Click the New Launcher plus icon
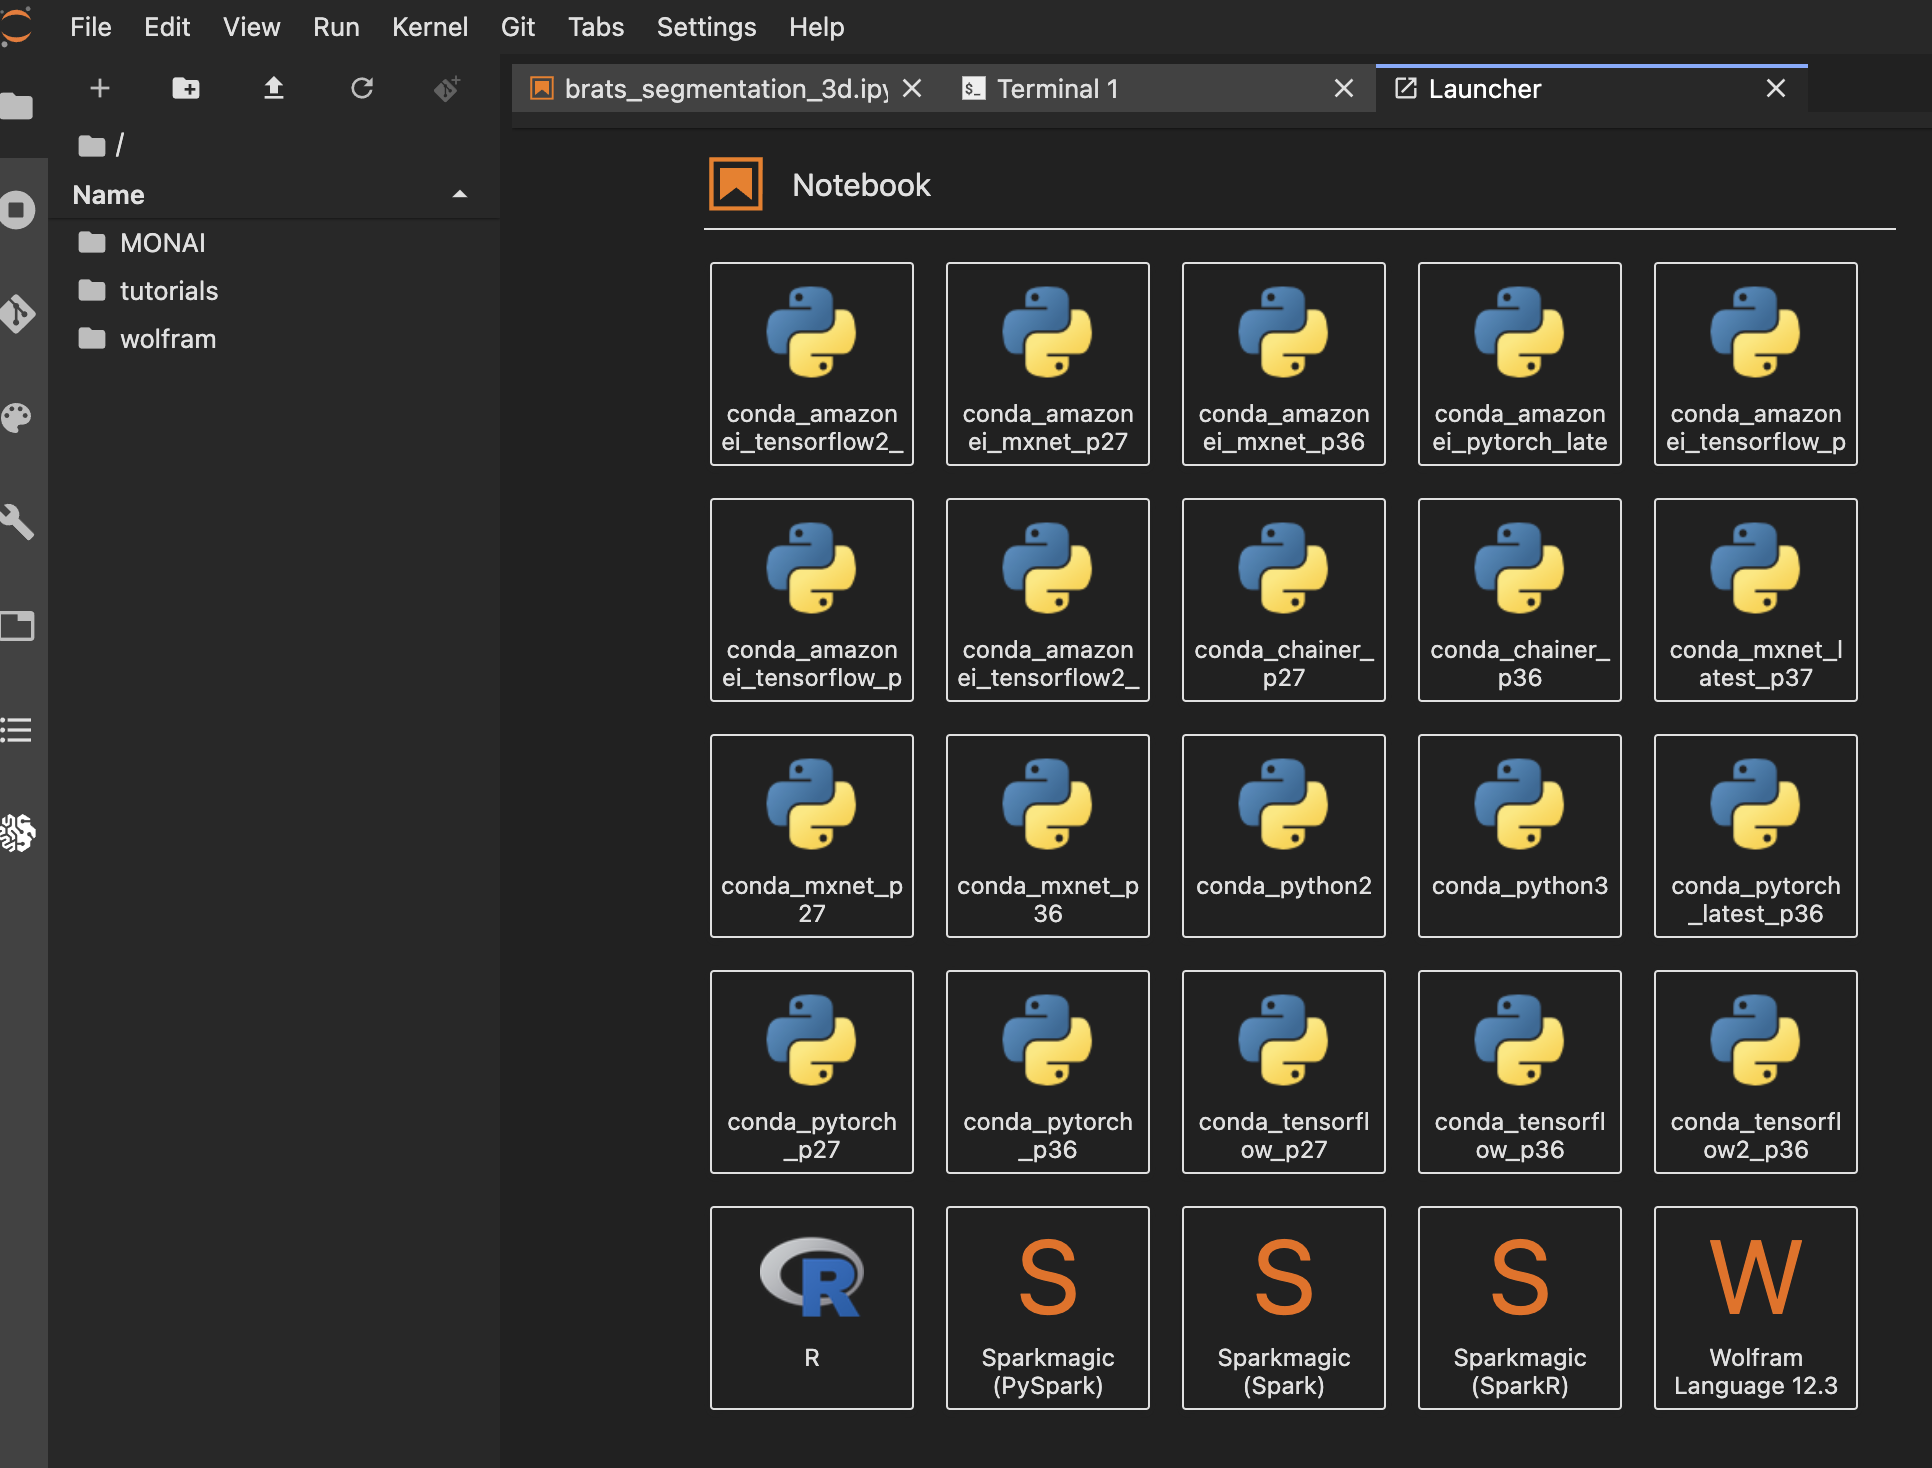Image resolution: width=1932 pixels, height=1468 pixels. [x=100, y=89]
